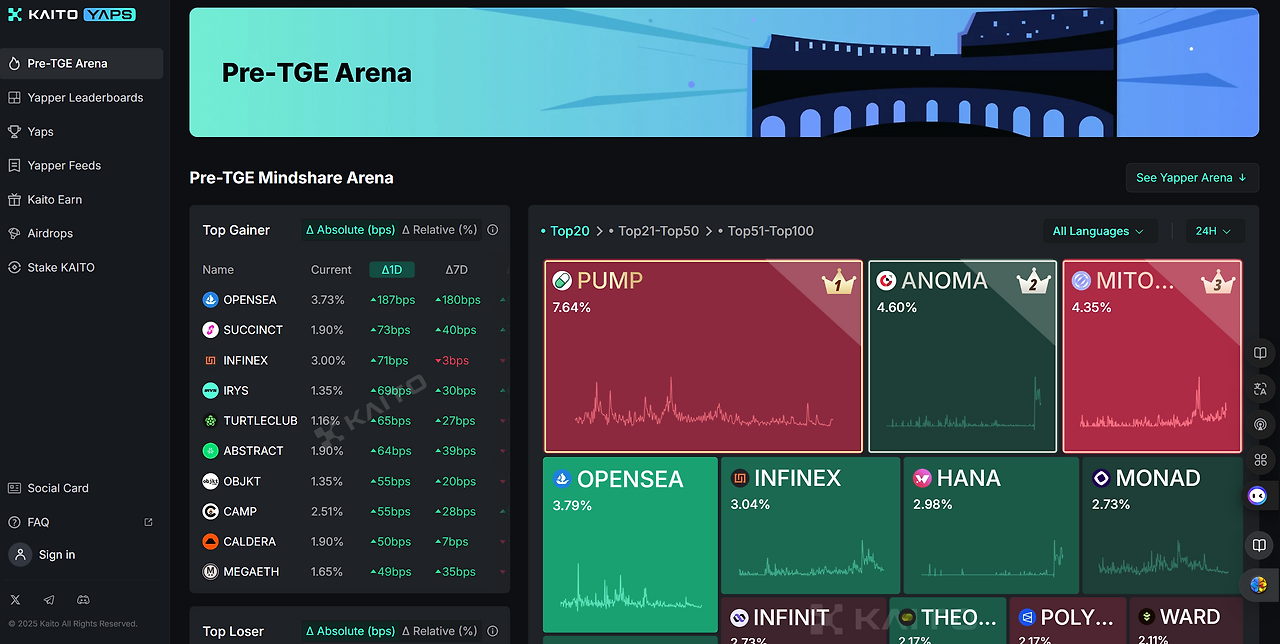1280x644 pixels.
Task: Click the Top Gainer info icon
Action: point(492,230)
